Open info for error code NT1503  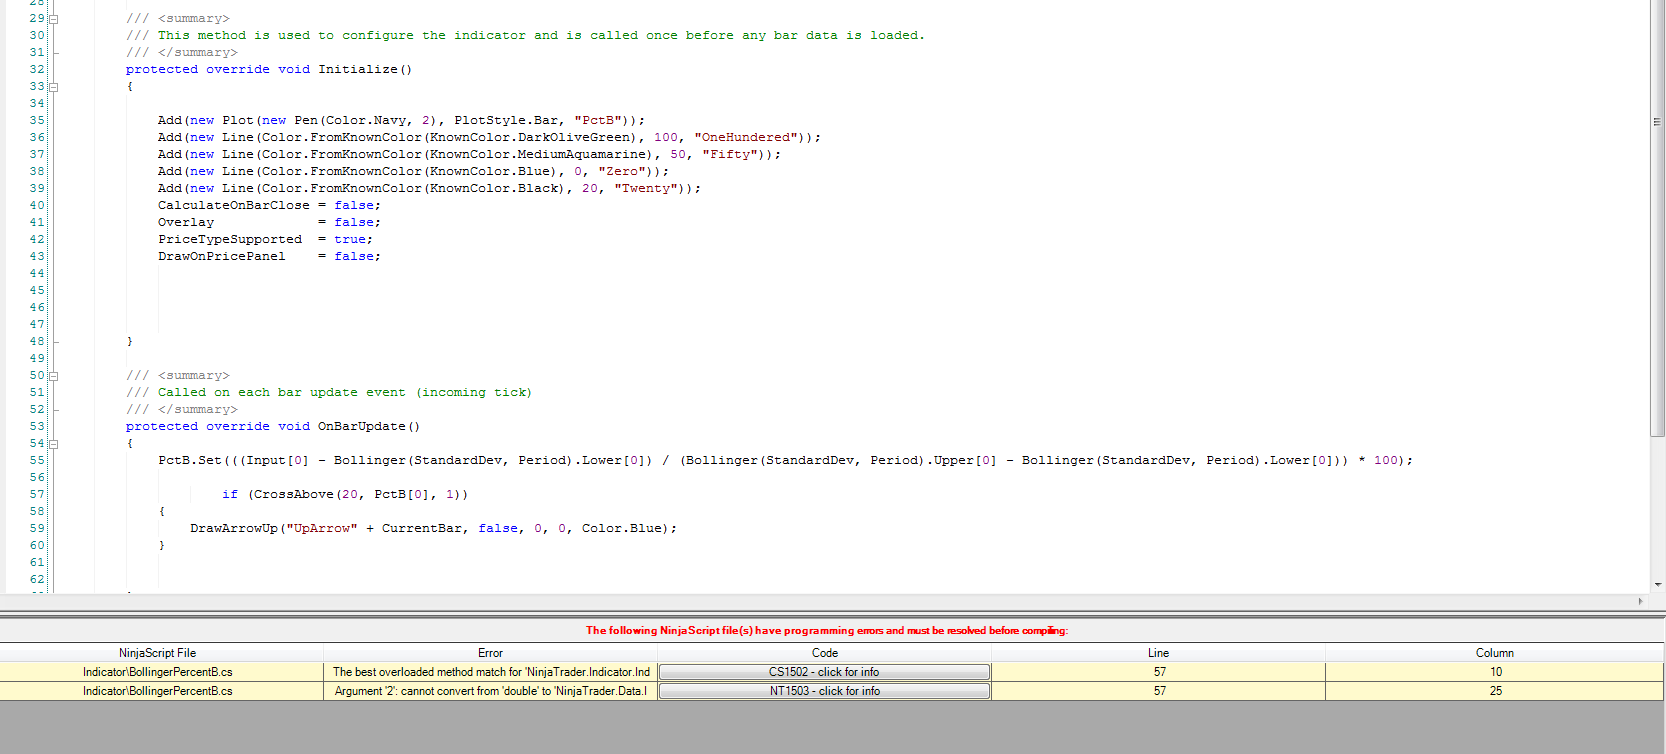824,691
